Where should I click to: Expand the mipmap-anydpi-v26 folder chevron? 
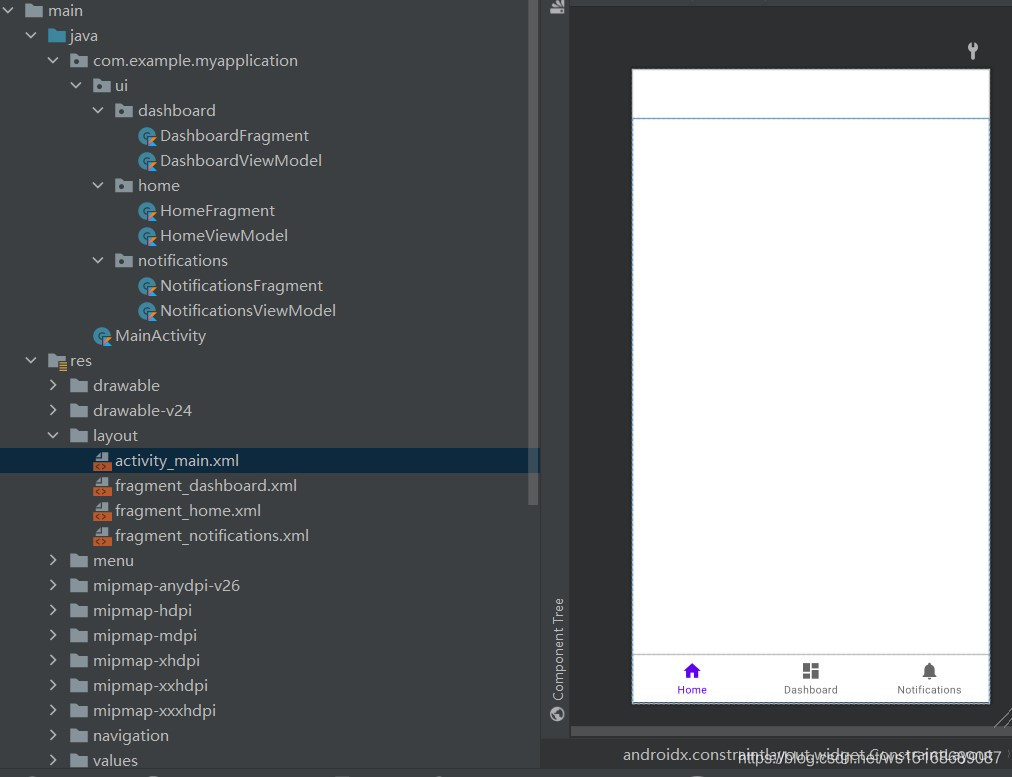[x=54, y=585]
